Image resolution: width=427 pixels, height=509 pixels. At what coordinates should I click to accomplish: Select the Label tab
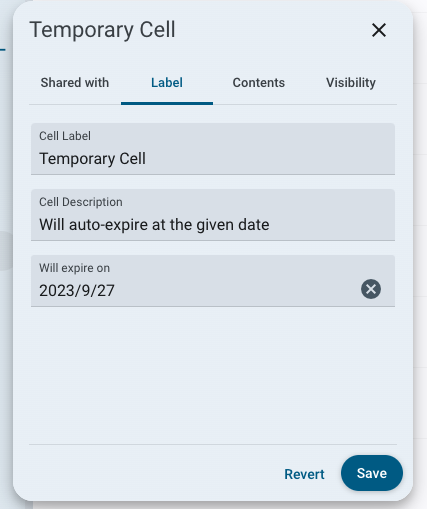(167, 83)
